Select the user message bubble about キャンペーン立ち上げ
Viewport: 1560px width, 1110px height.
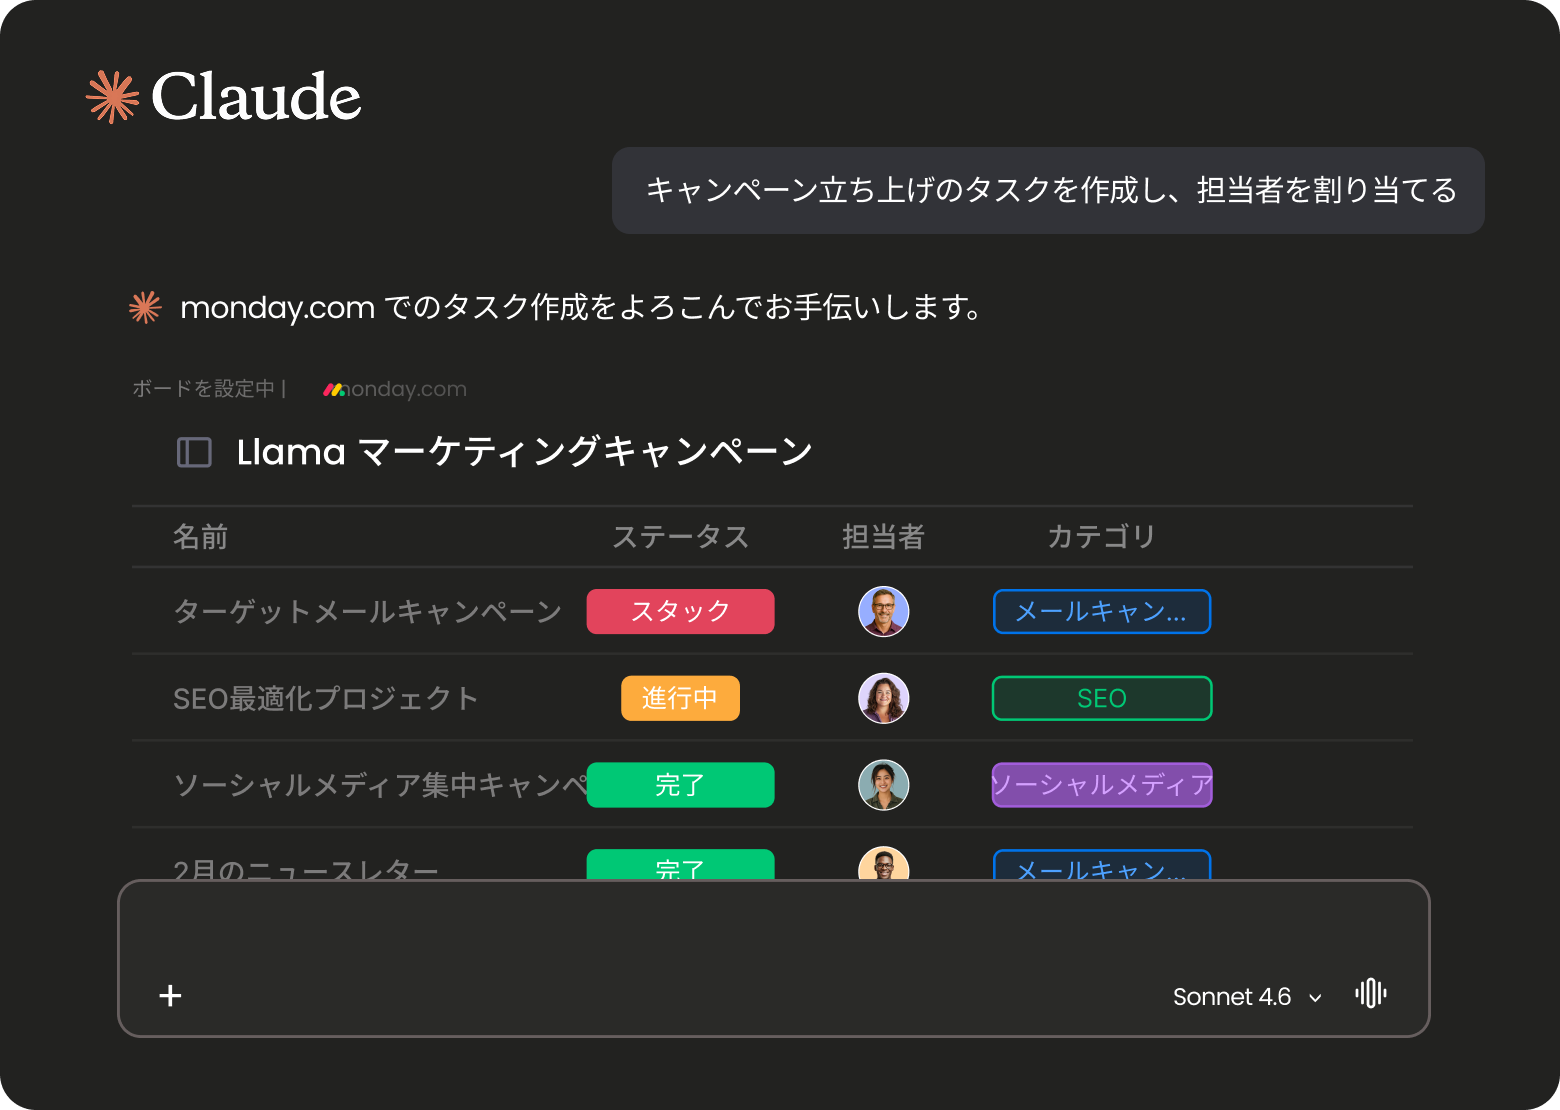(x=1048, y=190)
